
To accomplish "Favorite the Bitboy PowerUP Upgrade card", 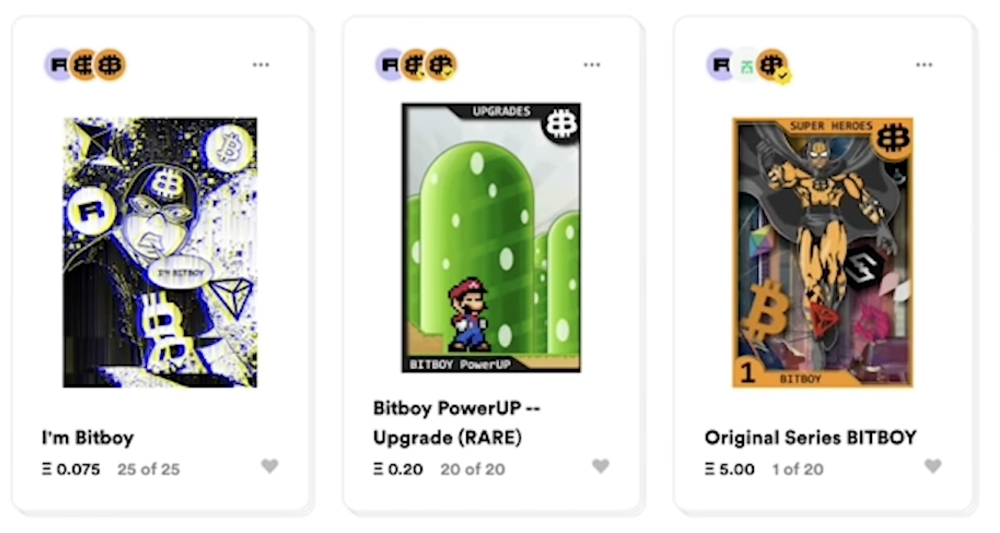I will 600,466.
